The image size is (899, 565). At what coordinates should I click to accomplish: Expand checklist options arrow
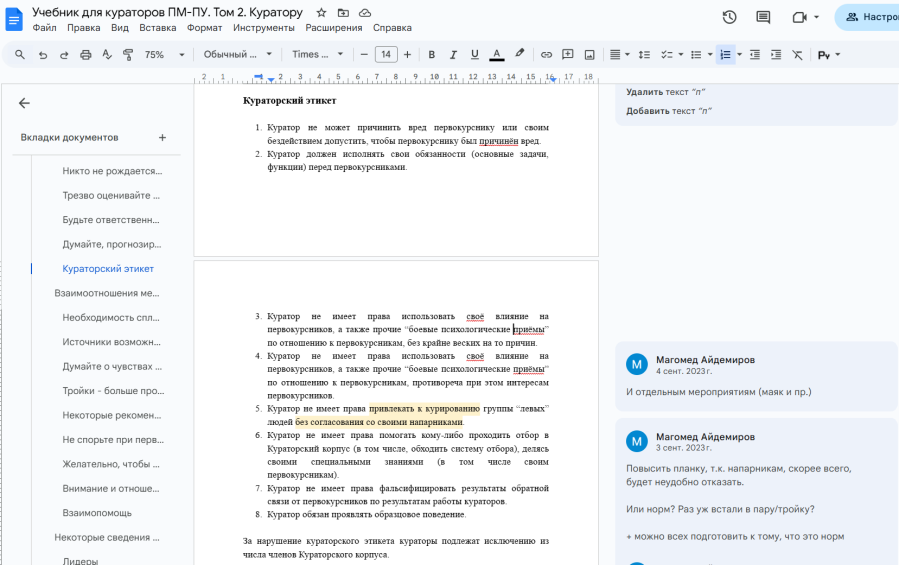[681, 54]
